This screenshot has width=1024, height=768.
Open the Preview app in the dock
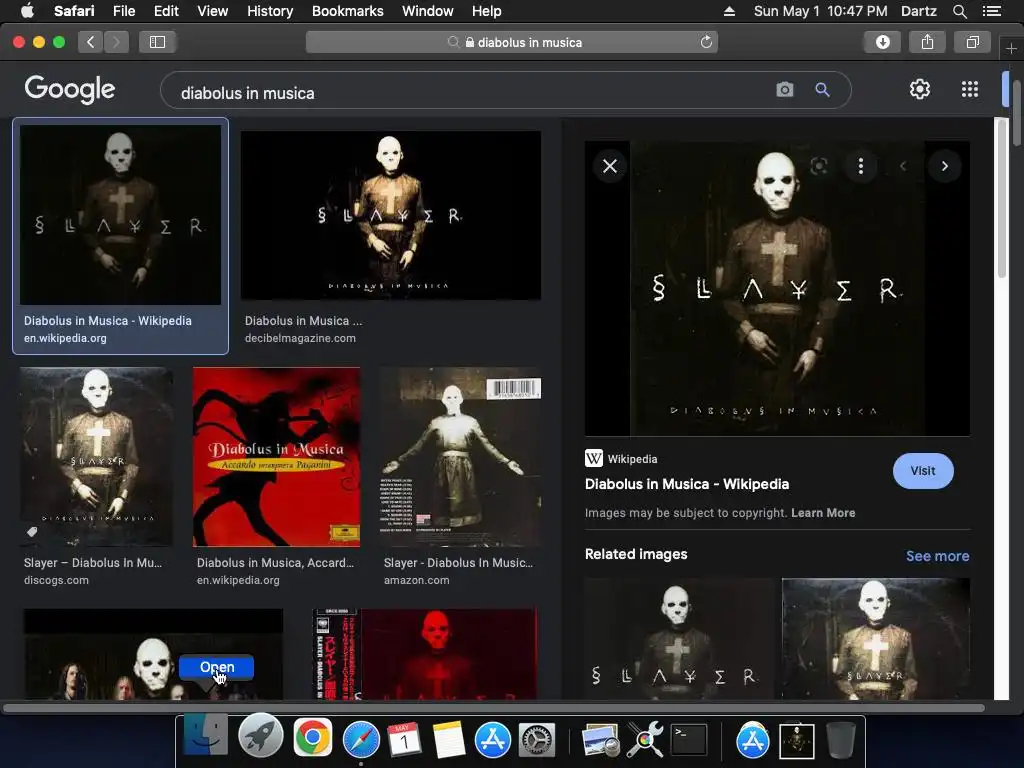click(x=600, y=739)
